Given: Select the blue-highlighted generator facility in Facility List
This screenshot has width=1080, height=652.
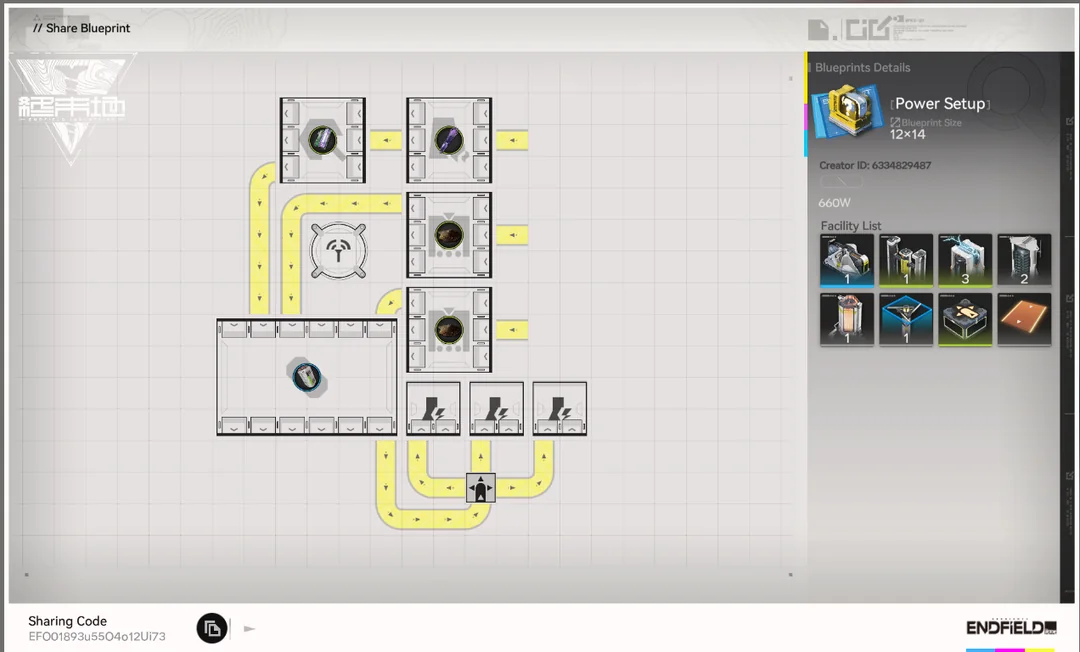Looking at the screenshot, I should tap(847, 260).
